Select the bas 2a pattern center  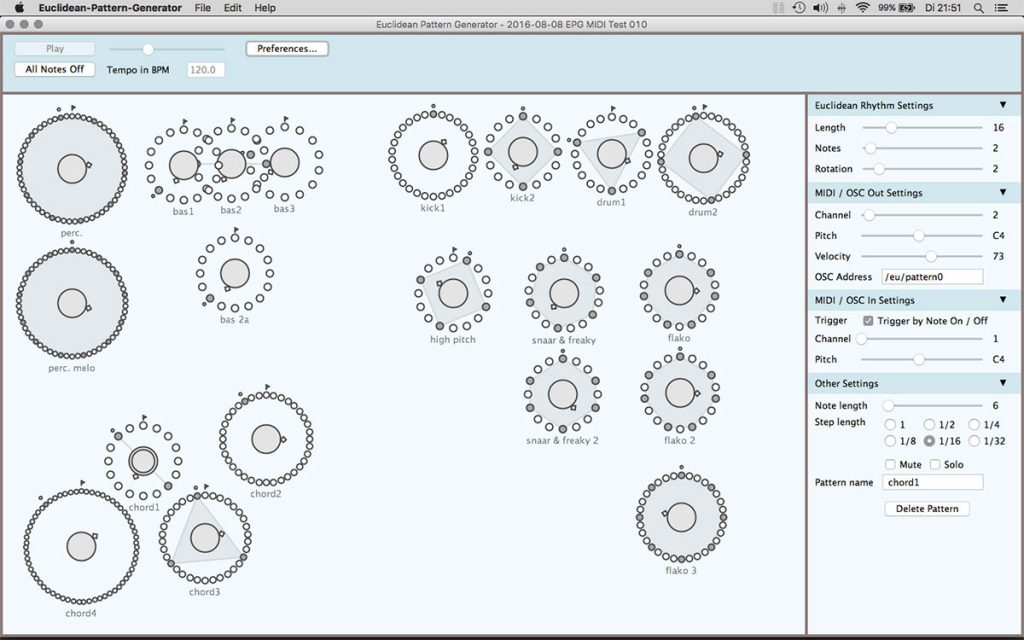coord(235,274)
